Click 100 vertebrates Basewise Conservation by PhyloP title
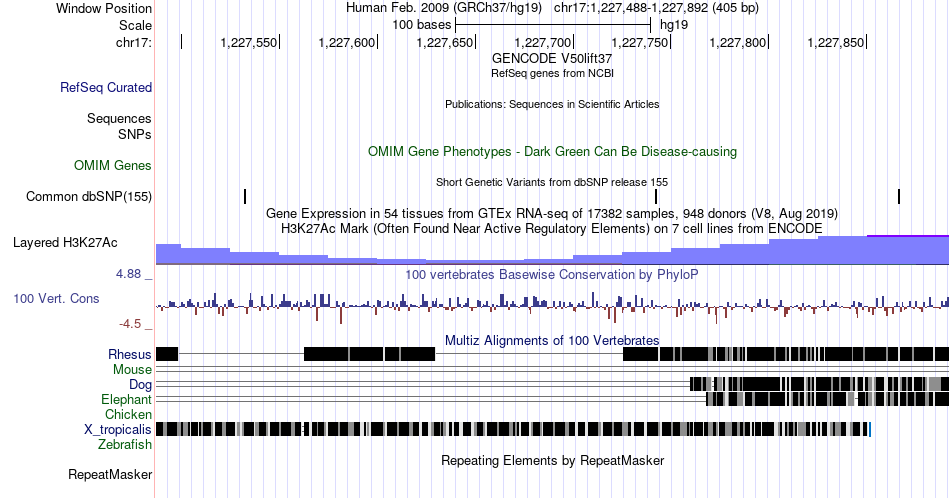 coord(552,274)
